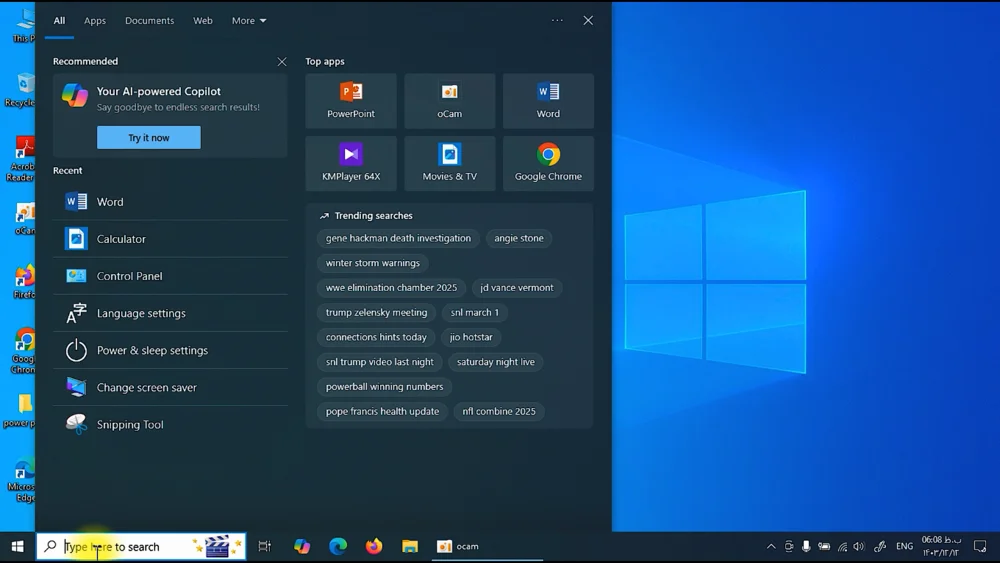Select saturday night live chip
Screen dimensions: 1000x563
point(496,362)
